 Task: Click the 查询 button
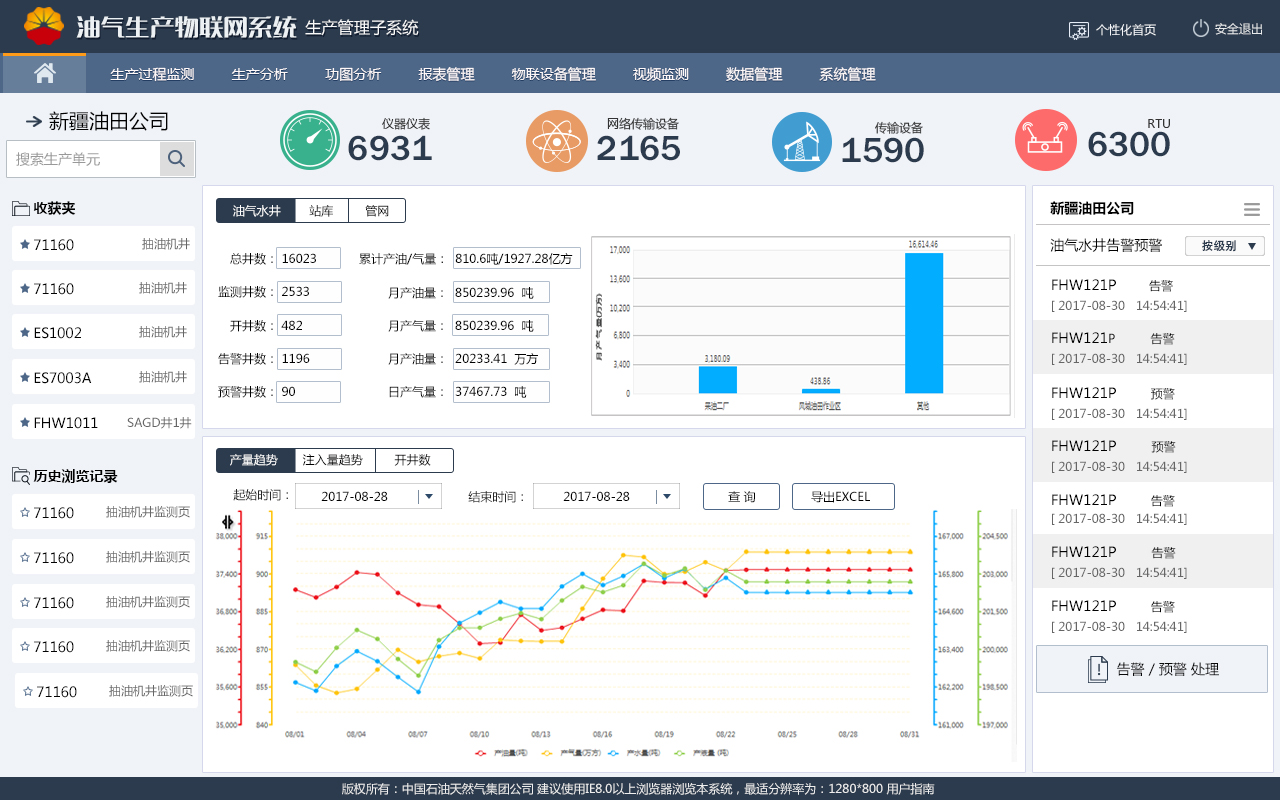741,497
